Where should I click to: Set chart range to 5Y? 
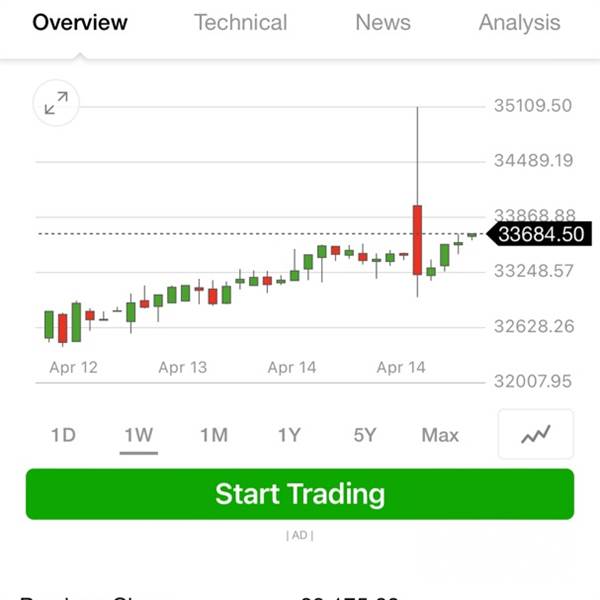pyautogui.click(x=365, y=435)
